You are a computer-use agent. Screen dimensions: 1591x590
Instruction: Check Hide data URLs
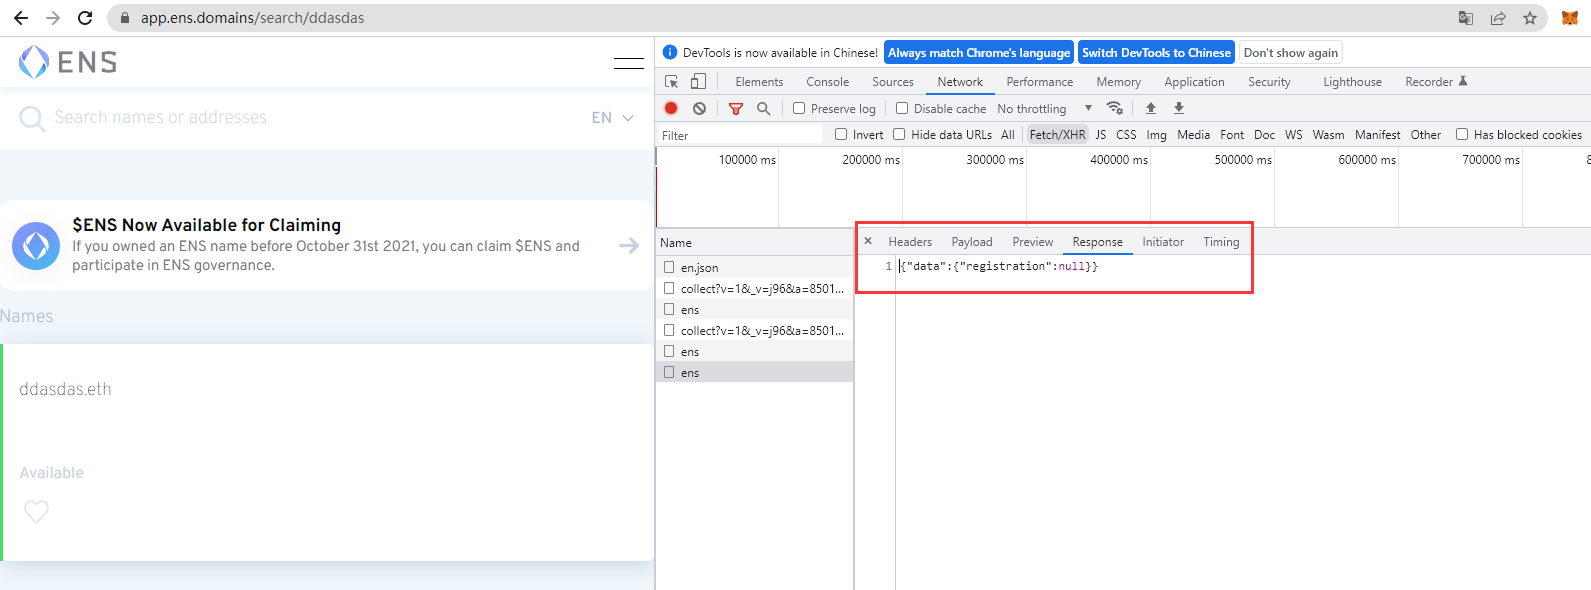tap(899, 134)
